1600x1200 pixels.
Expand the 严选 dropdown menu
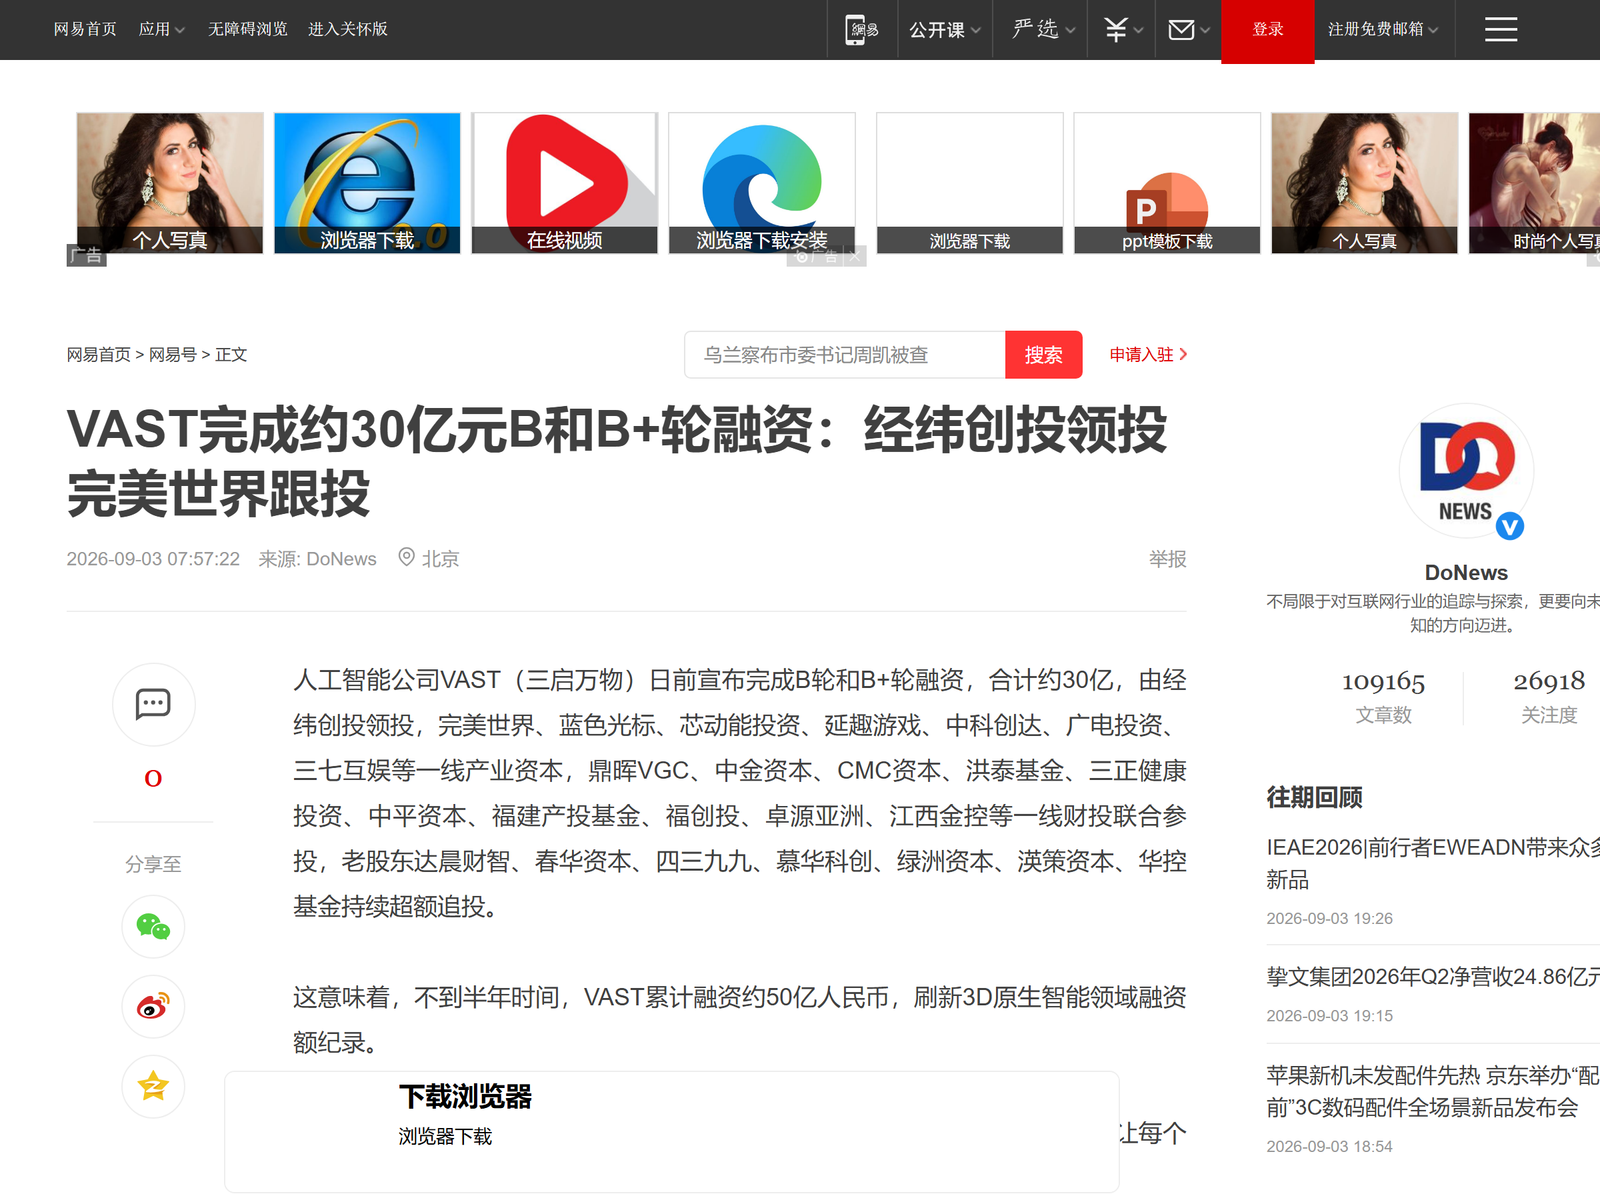[x=1044, y=30]
